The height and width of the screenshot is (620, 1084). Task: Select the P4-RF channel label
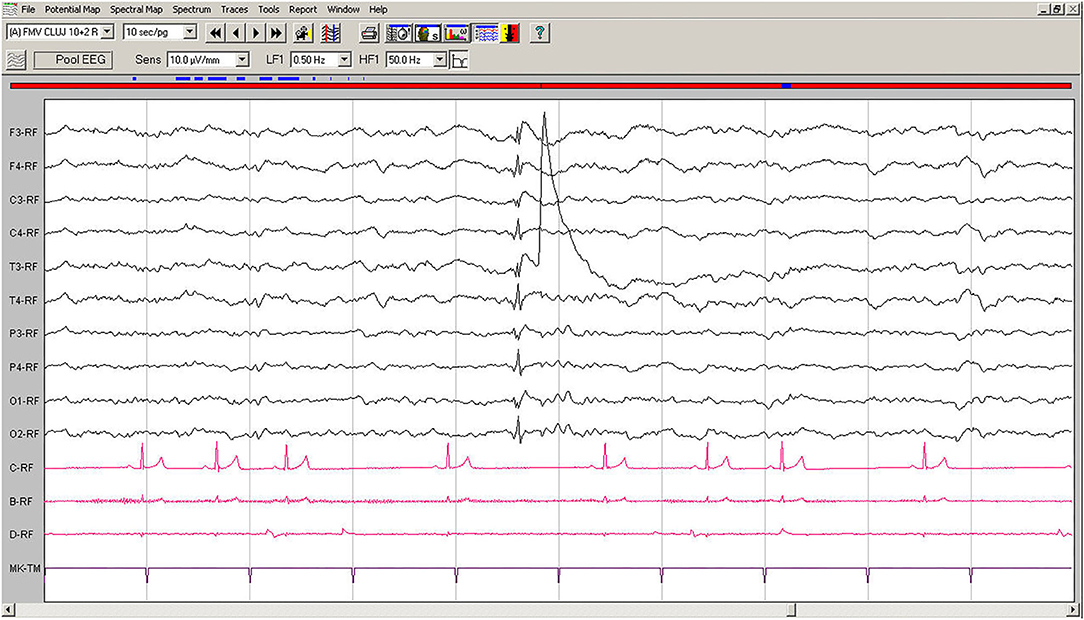pos(24,368)
